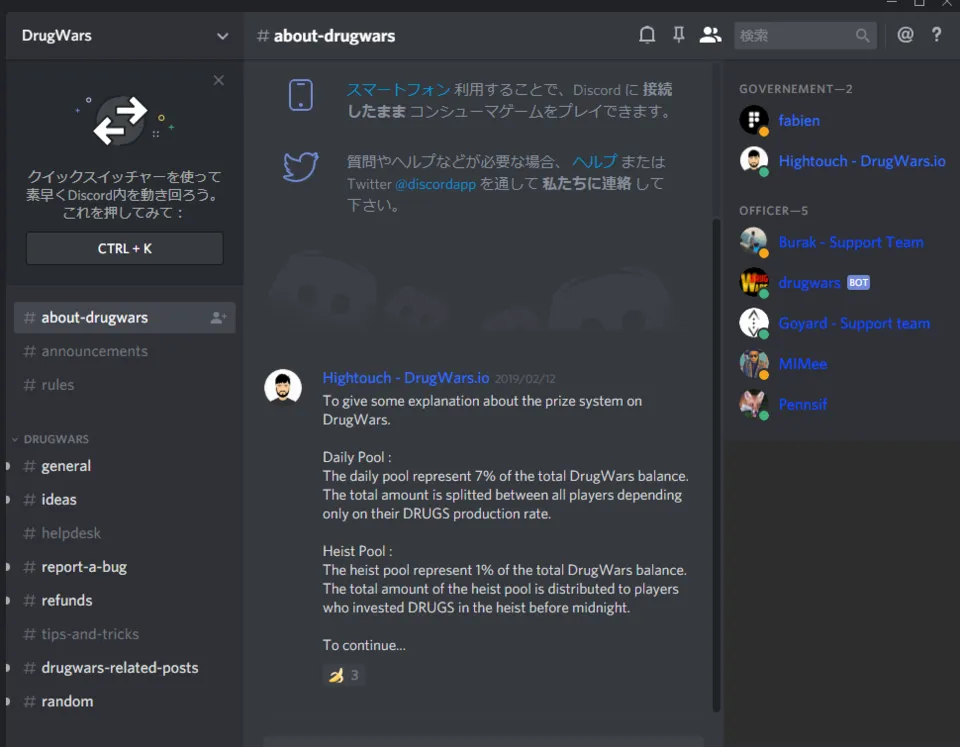Click Hightouch avatar in member list
The height and width of the screenshot is (747, 960).
(x=754, y=160)
